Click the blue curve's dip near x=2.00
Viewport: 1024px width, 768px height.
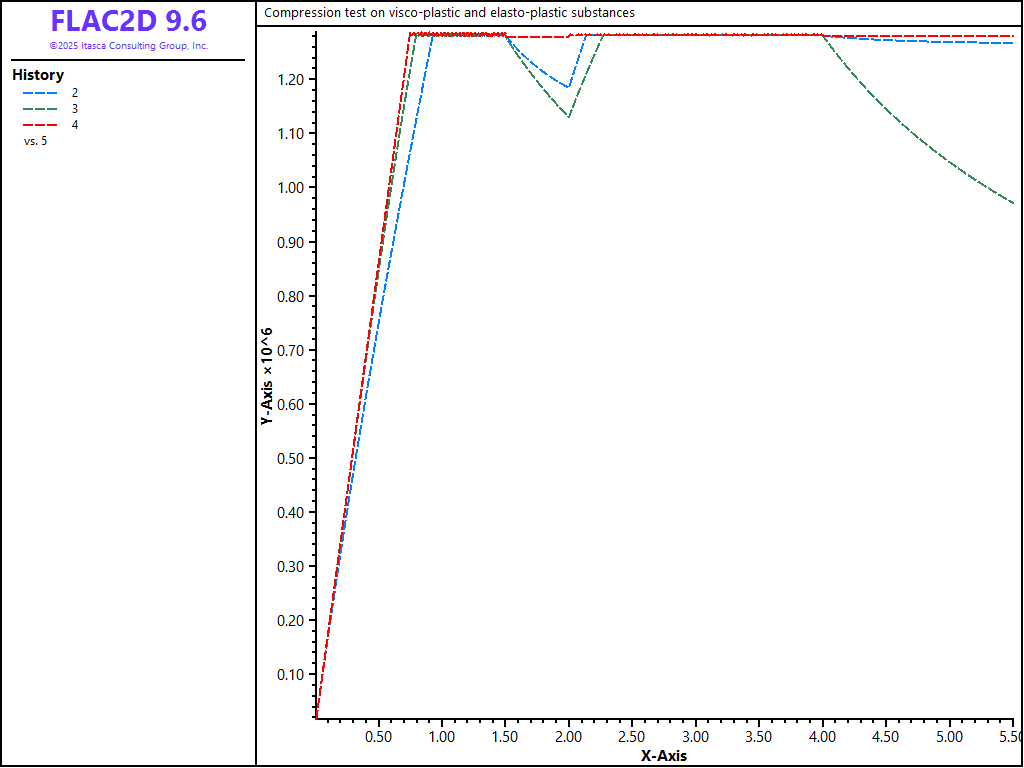[569, 87]
